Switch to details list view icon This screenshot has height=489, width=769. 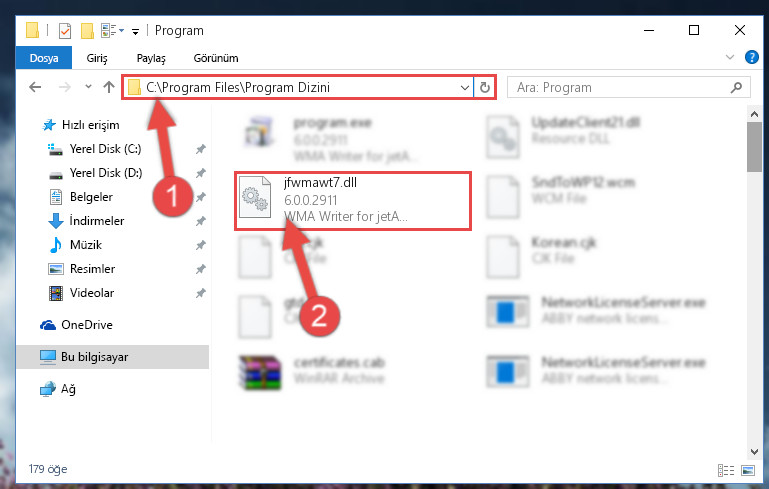click(726, 470)
